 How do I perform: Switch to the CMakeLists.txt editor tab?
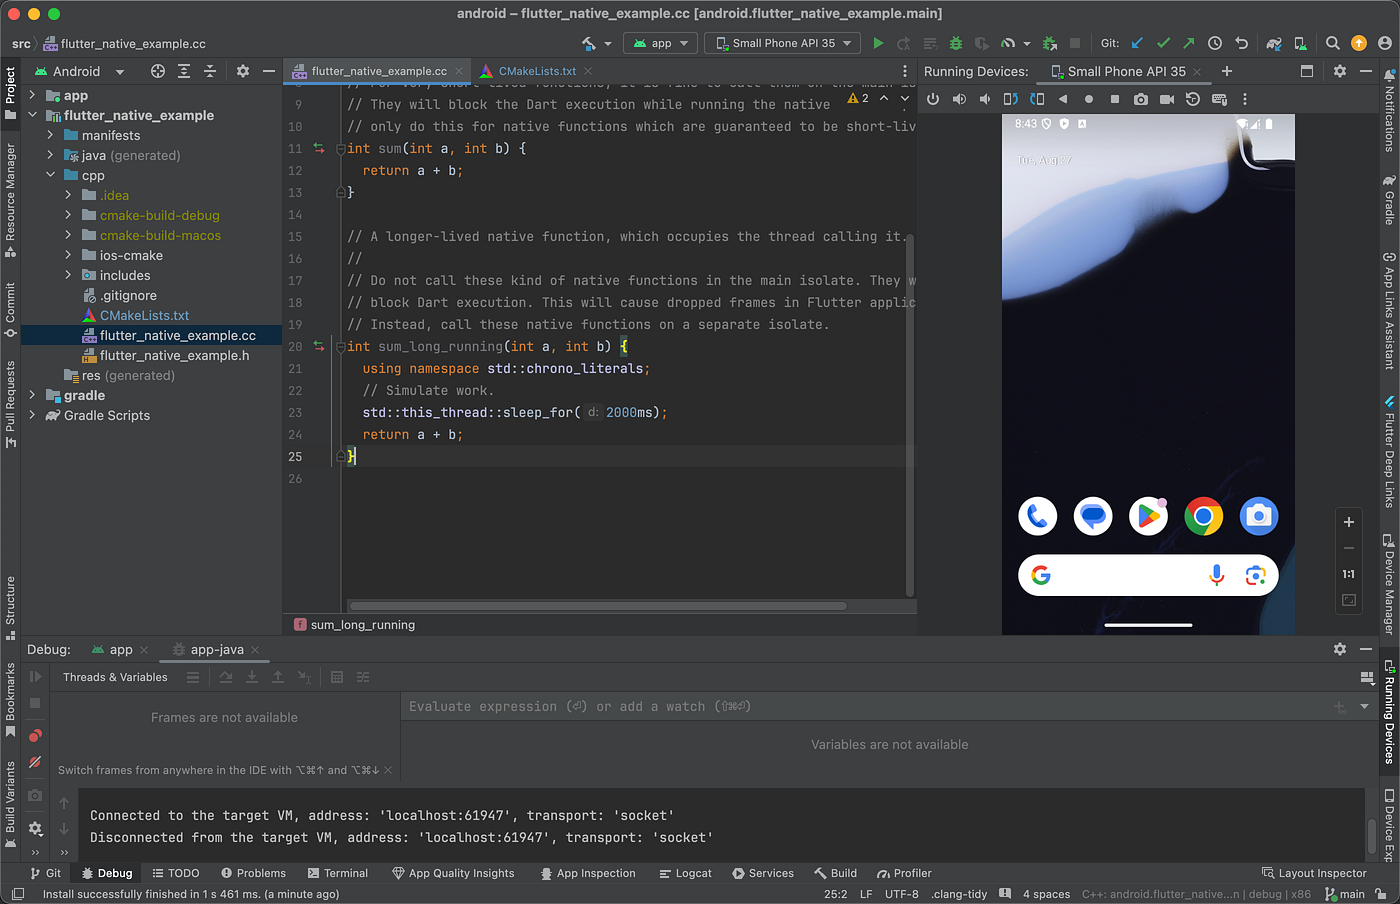[x=536, y=71]
